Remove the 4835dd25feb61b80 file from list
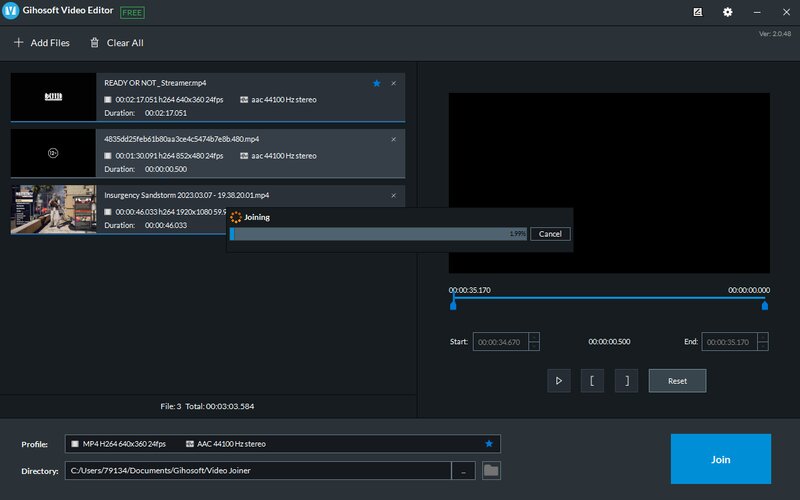 tap(393, 139)
